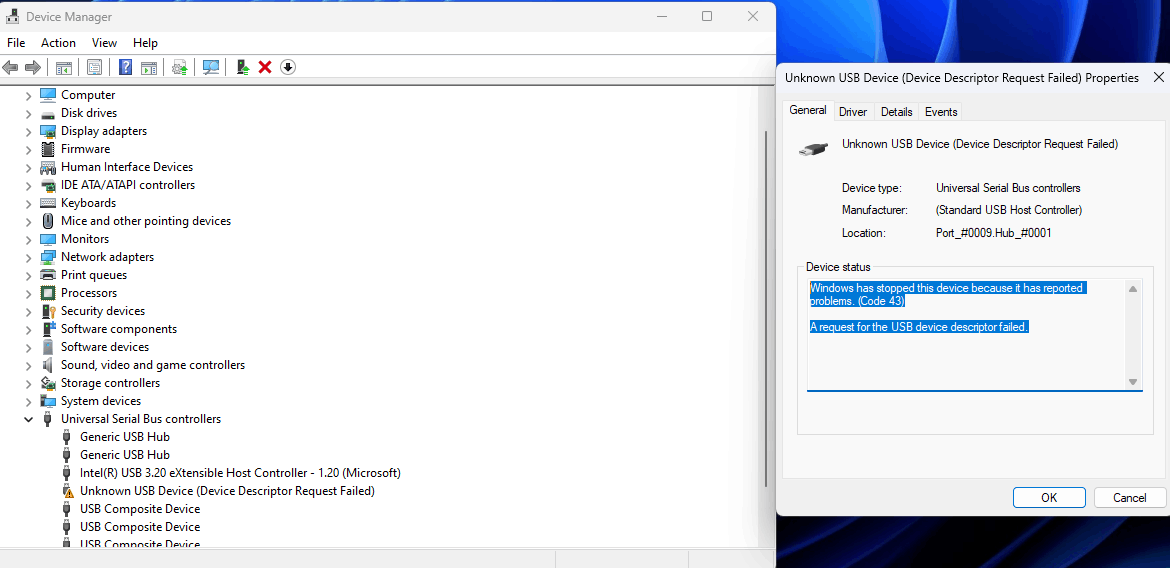The height and width of the screenshot is (568, 1170).
Task: Click the Location value Port_#0009.Hub_#0001
Action: coord(994,233)
